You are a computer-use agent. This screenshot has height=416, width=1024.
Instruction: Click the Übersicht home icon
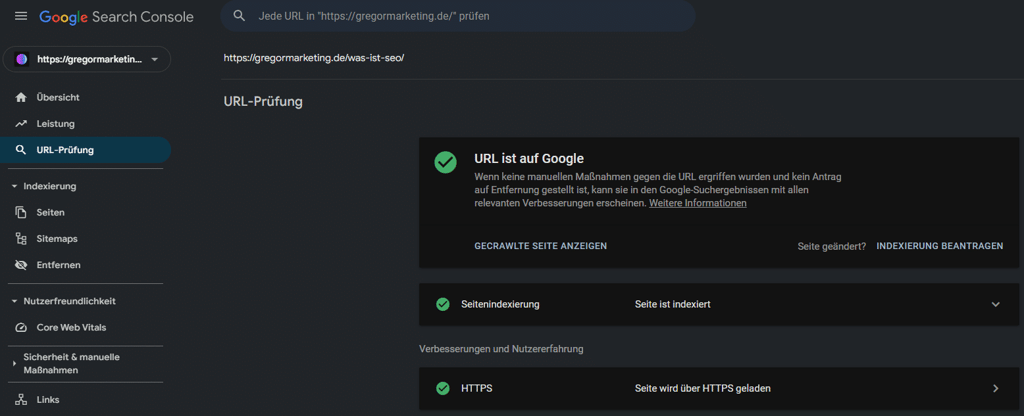(21, 97)
